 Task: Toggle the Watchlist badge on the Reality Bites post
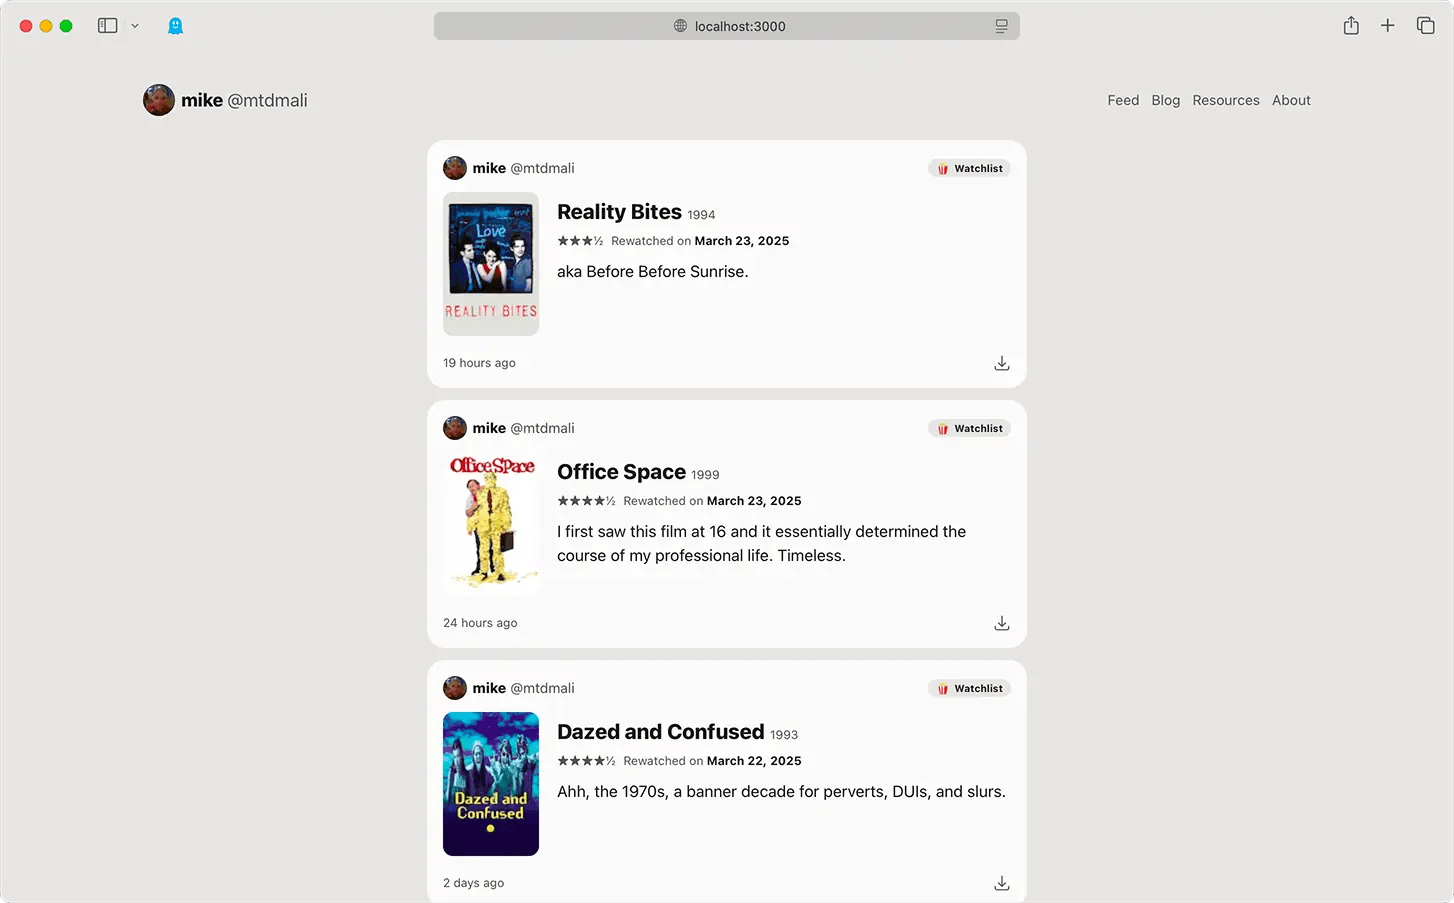point(969,168)
